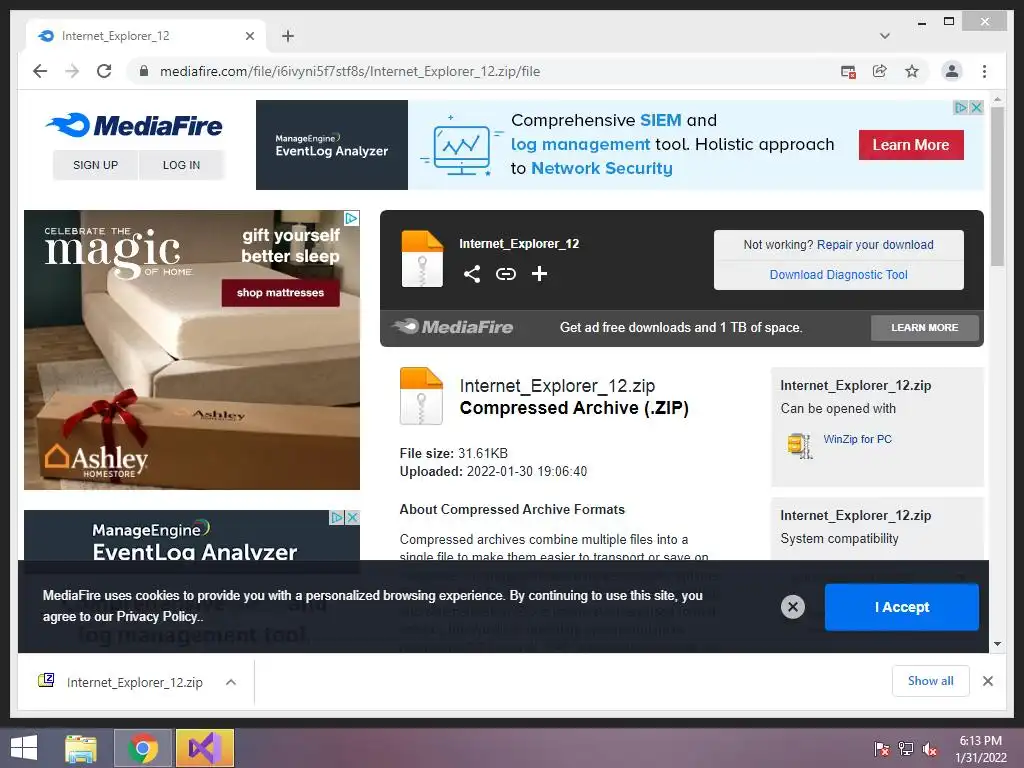Image resolution: width=1024 pixels, height=768 pixels.
Task: Click the scrollbar down arrow
Action: pos(997,644)
